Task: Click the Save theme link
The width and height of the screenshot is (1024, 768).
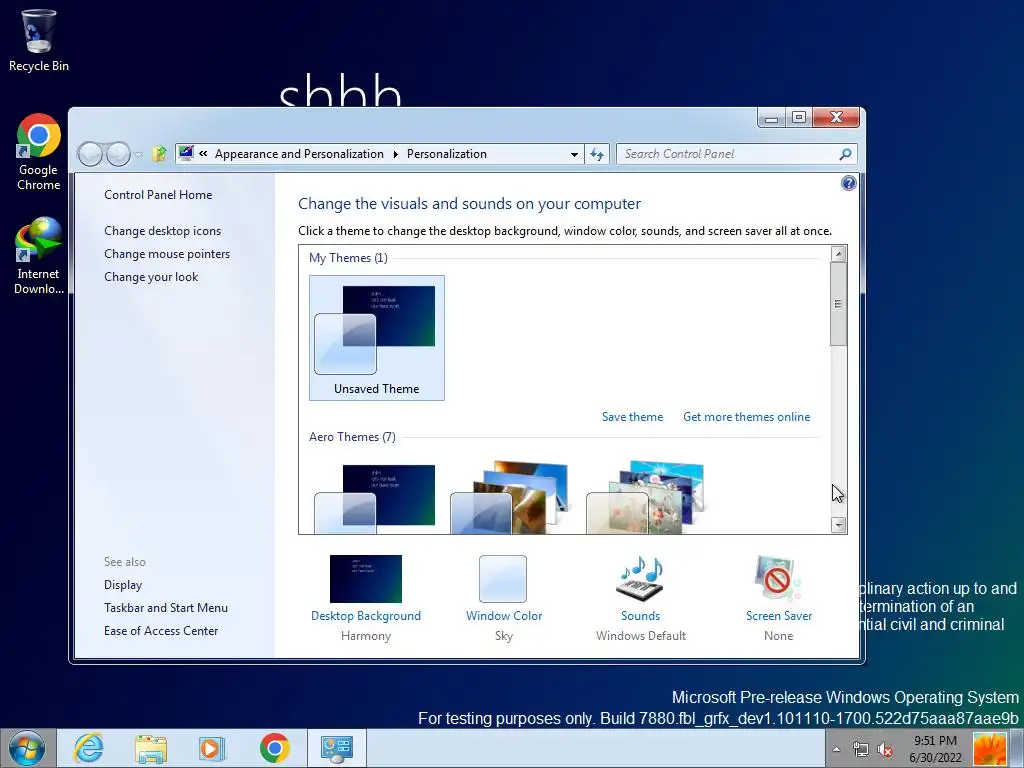Action: (x=632, y=417)
